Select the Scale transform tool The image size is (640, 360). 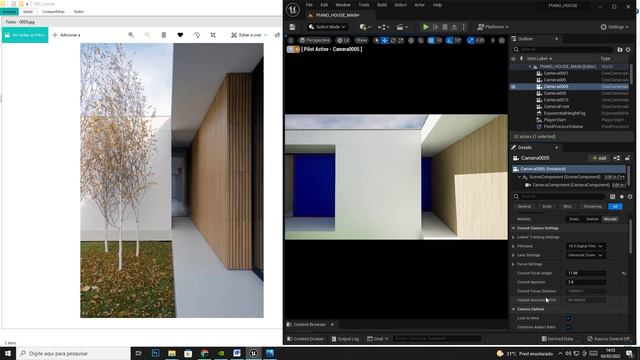coord(401,40)
